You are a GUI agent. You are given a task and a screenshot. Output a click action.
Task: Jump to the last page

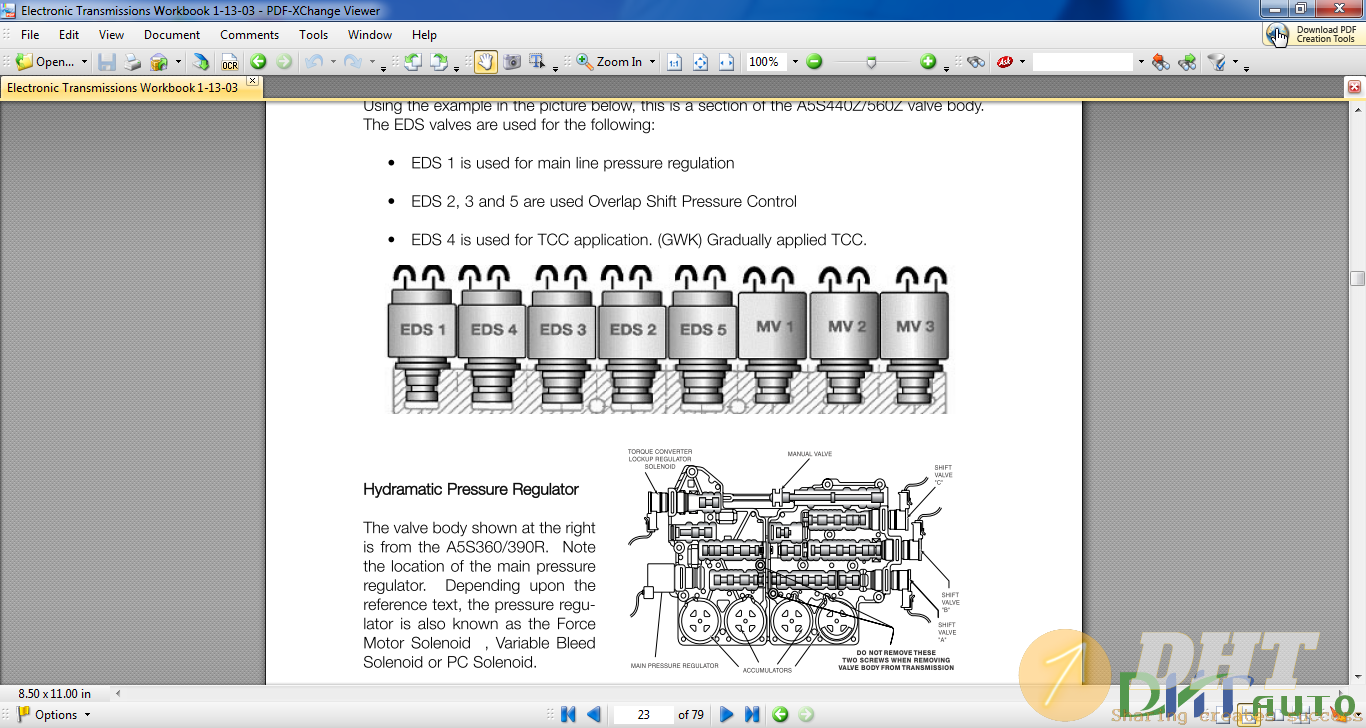click(x=752, y=714)
